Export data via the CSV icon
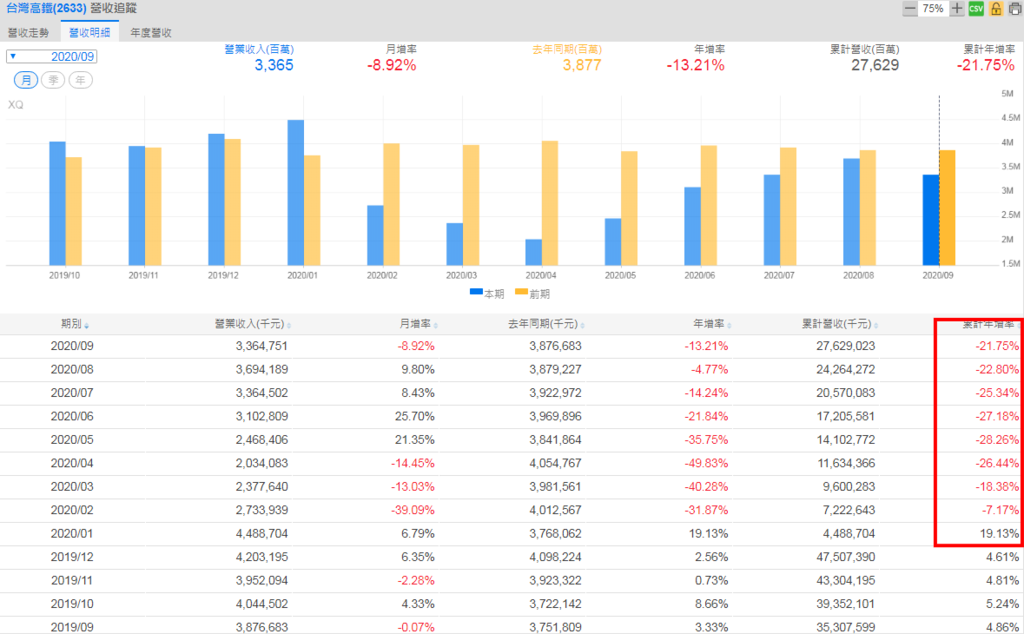This screenshot has width=1024, height=634. 976,8
